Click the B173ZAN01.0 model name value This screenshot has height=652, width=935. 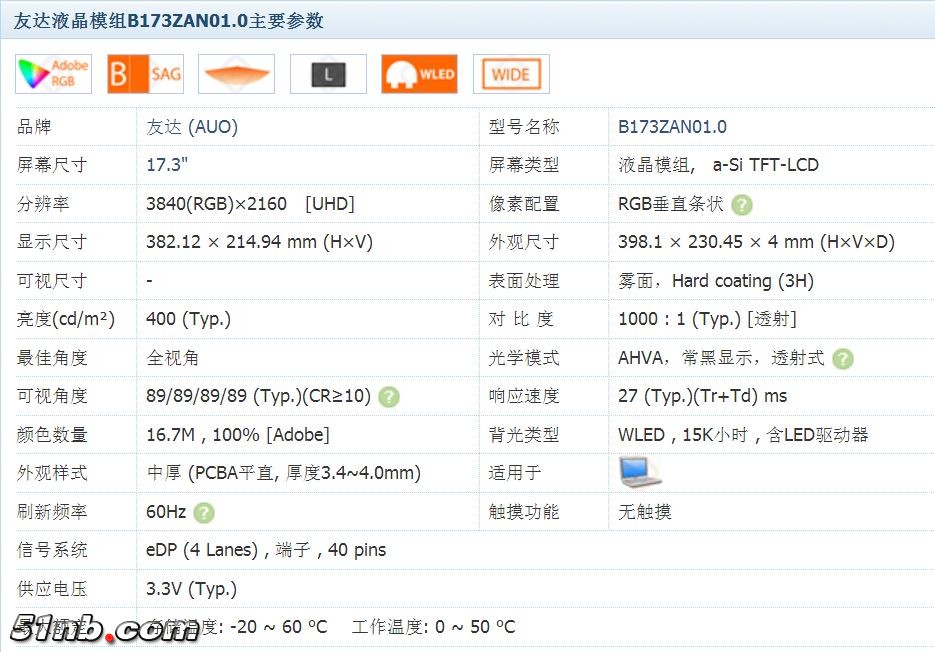pos(672,127)
